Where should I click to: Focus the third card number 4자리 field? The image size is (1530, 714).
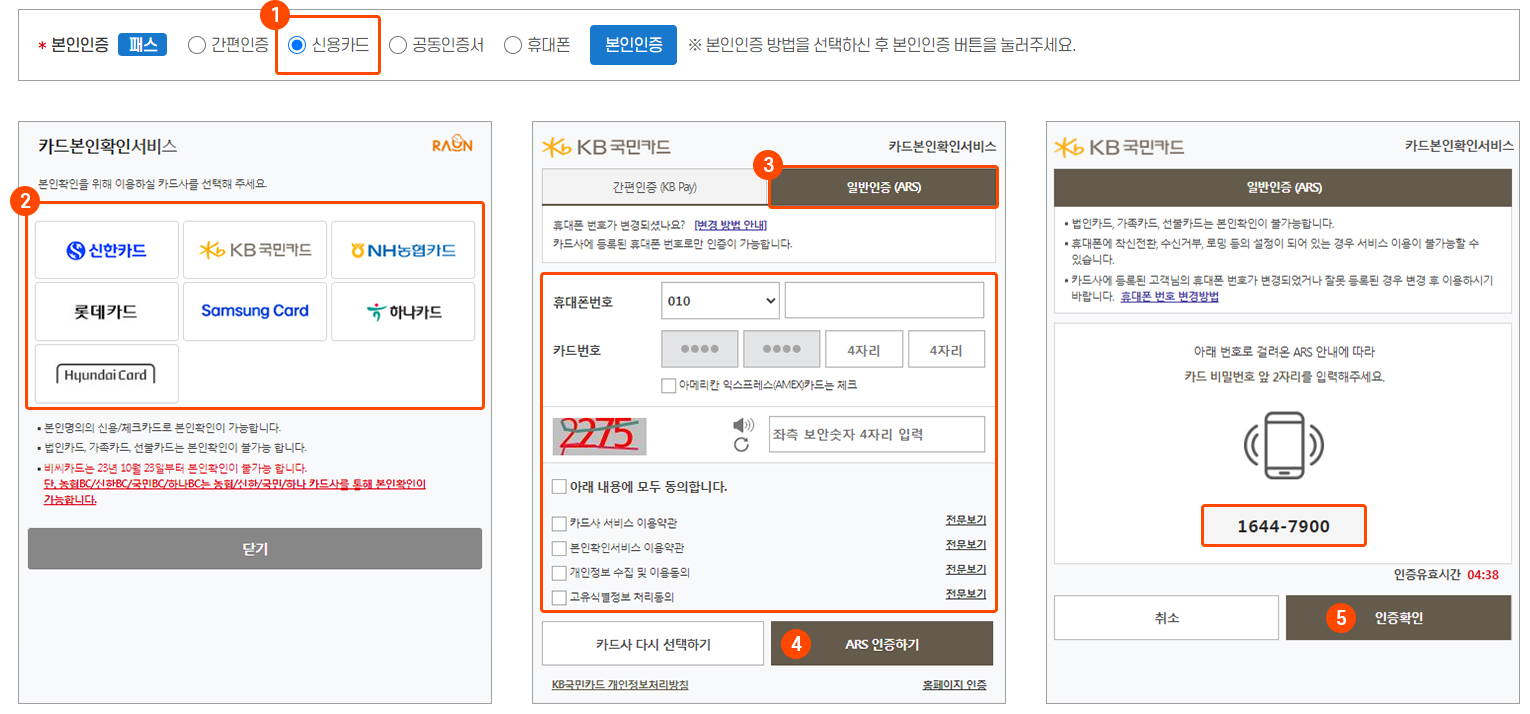(864, 350)
